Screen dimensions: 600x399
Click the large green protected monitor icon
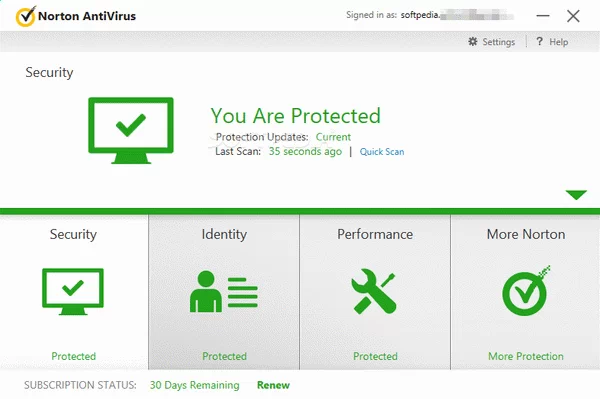pyautogui.click(x=131, y=130)
